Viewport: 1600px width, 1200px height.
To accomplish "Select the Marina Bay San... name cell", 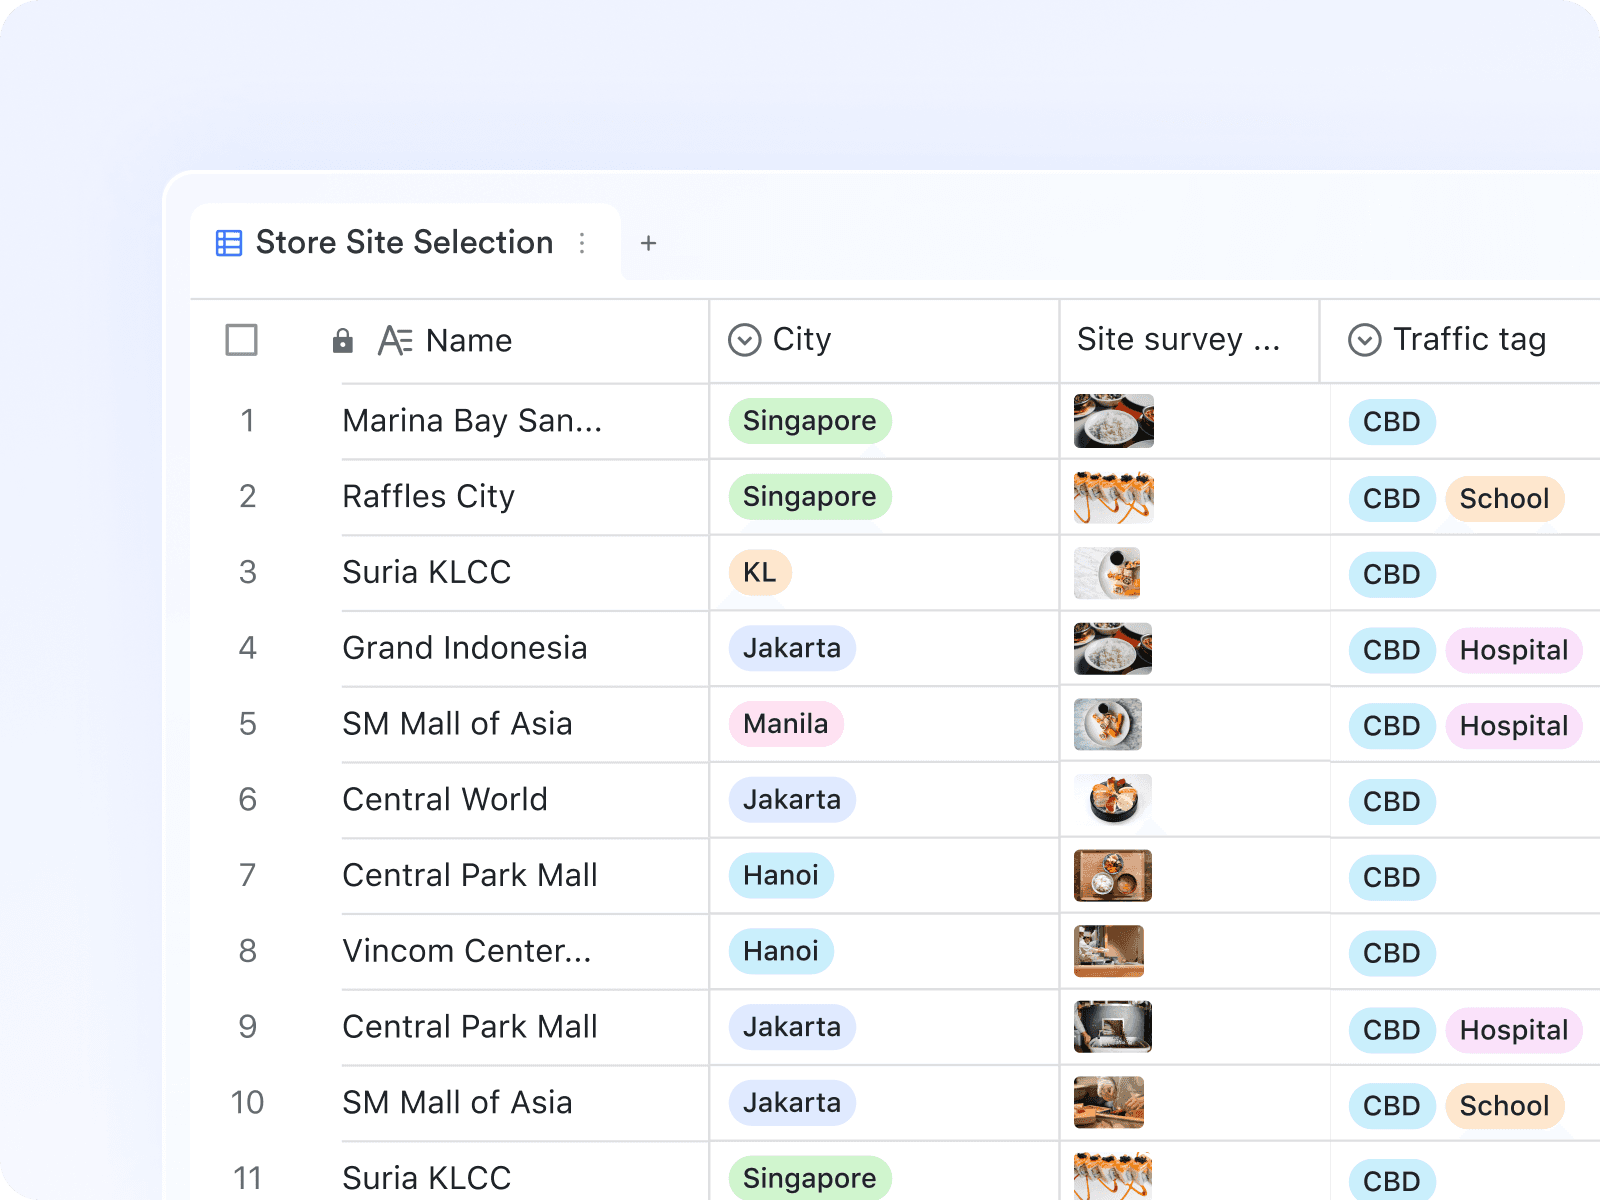I will point(524,421).
